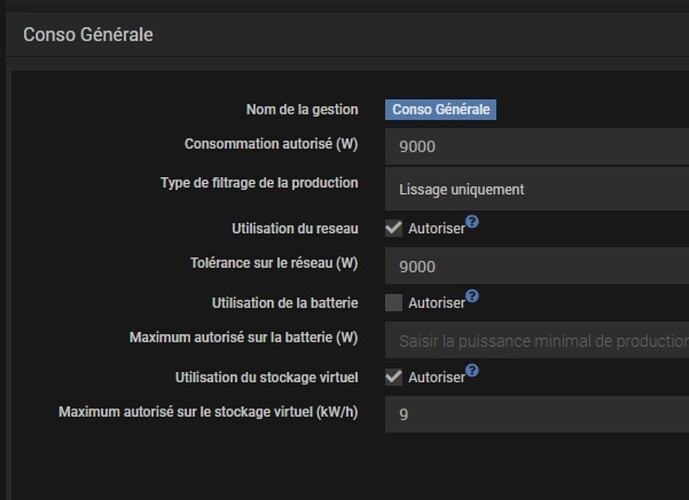Click Autoriser text beside Utilisation du stockage virtuel
689x500 pixels.
[436, 377]
